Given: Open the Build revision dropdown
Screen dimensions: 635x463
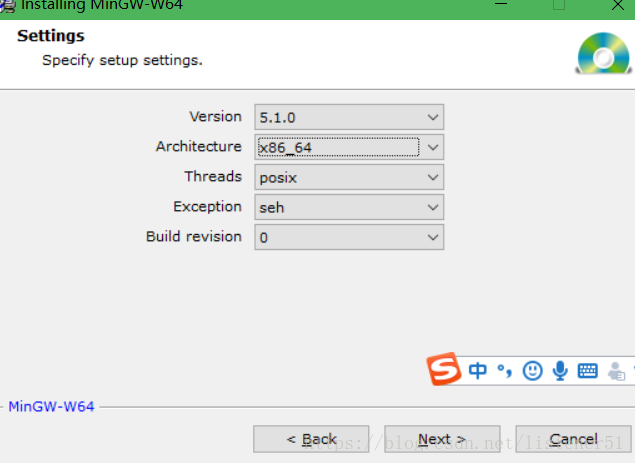Looking at the screenshot, I should click(349, 237).
